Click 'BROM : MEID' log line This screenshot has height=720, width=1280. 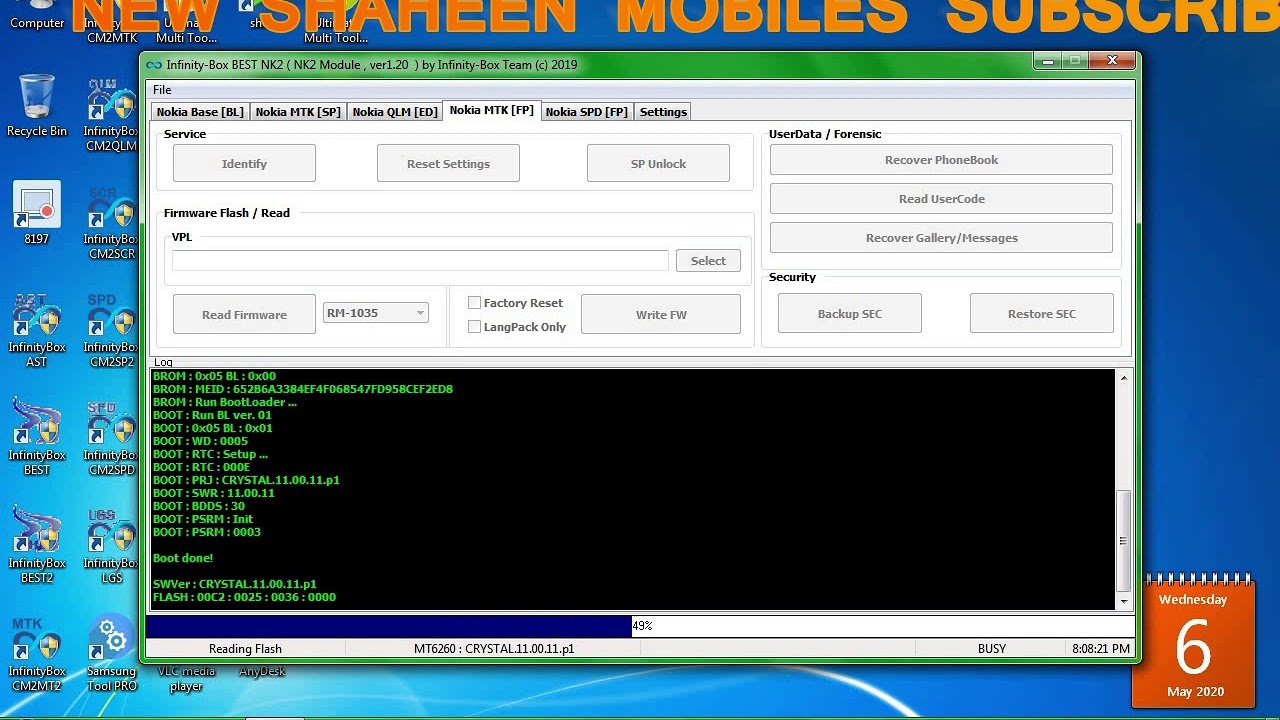pos(302,389)
